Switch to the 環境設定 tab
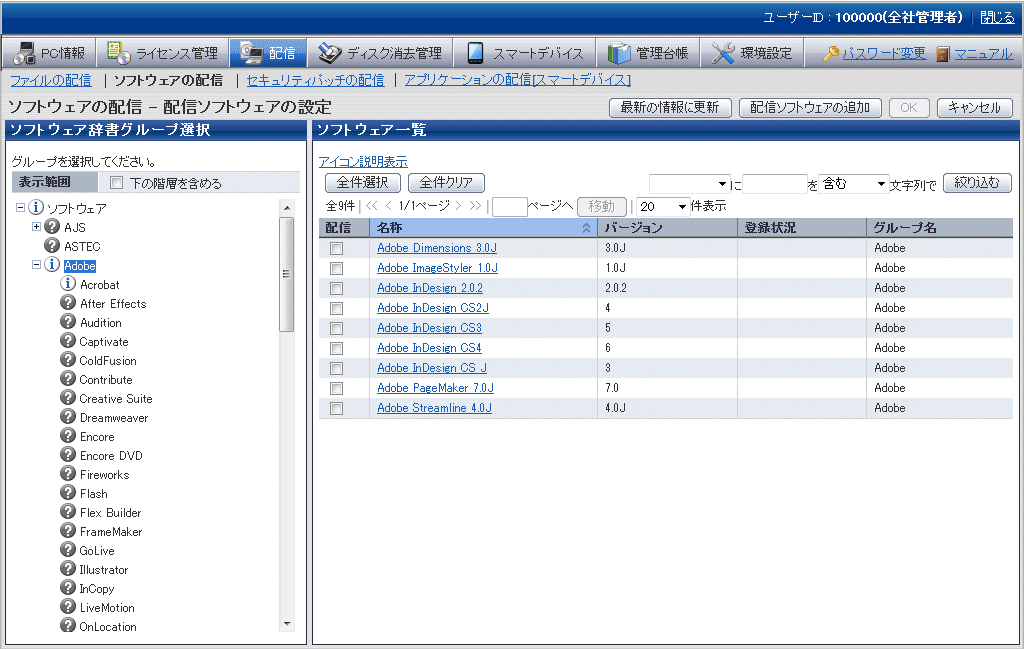Image resolution: width=1024 pixels, height=649 pixels. pyautogui.click(x=752, y=53)
